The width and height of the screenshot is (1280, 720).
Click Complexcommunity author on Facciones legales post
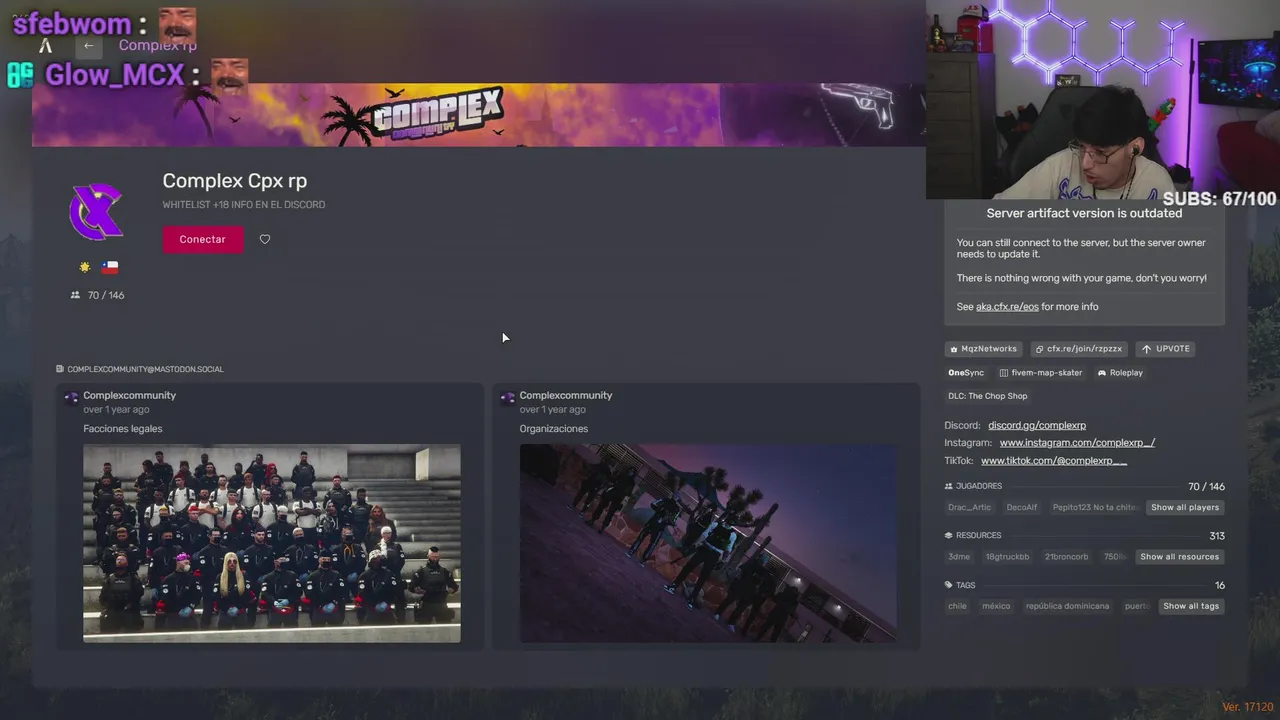pos(129,396)
